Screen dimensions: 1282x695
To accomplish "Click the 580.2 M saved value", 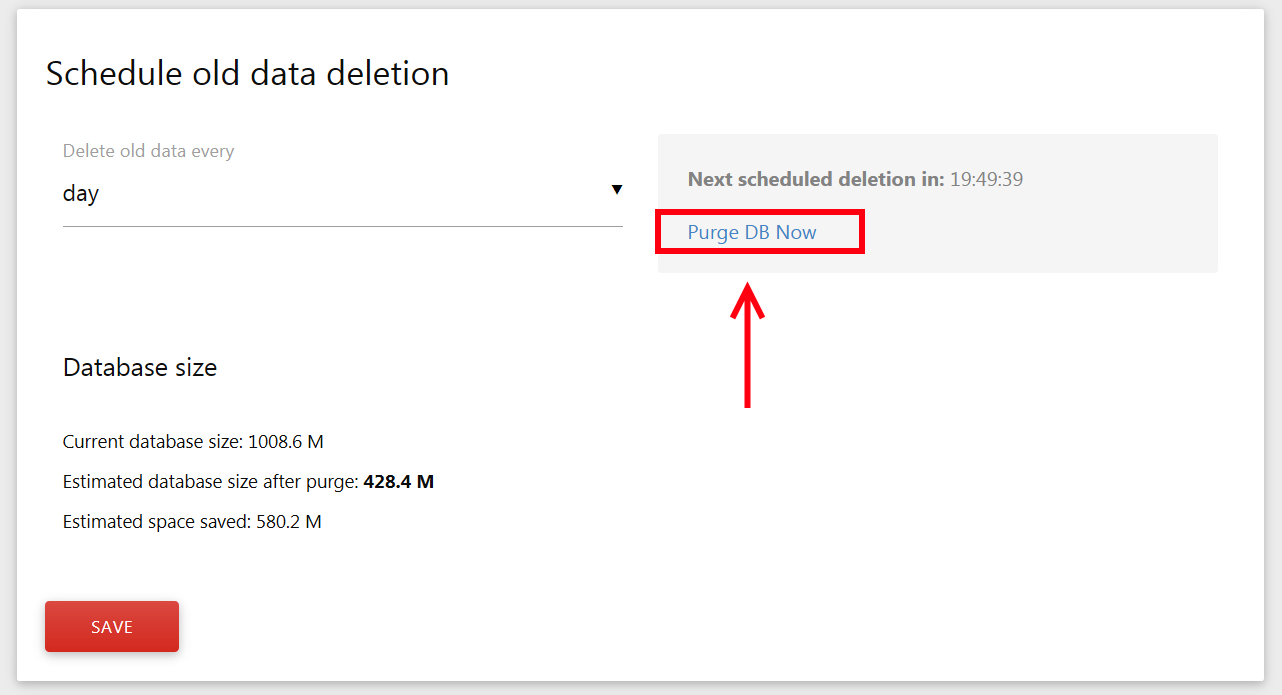I will click(286, 522).
